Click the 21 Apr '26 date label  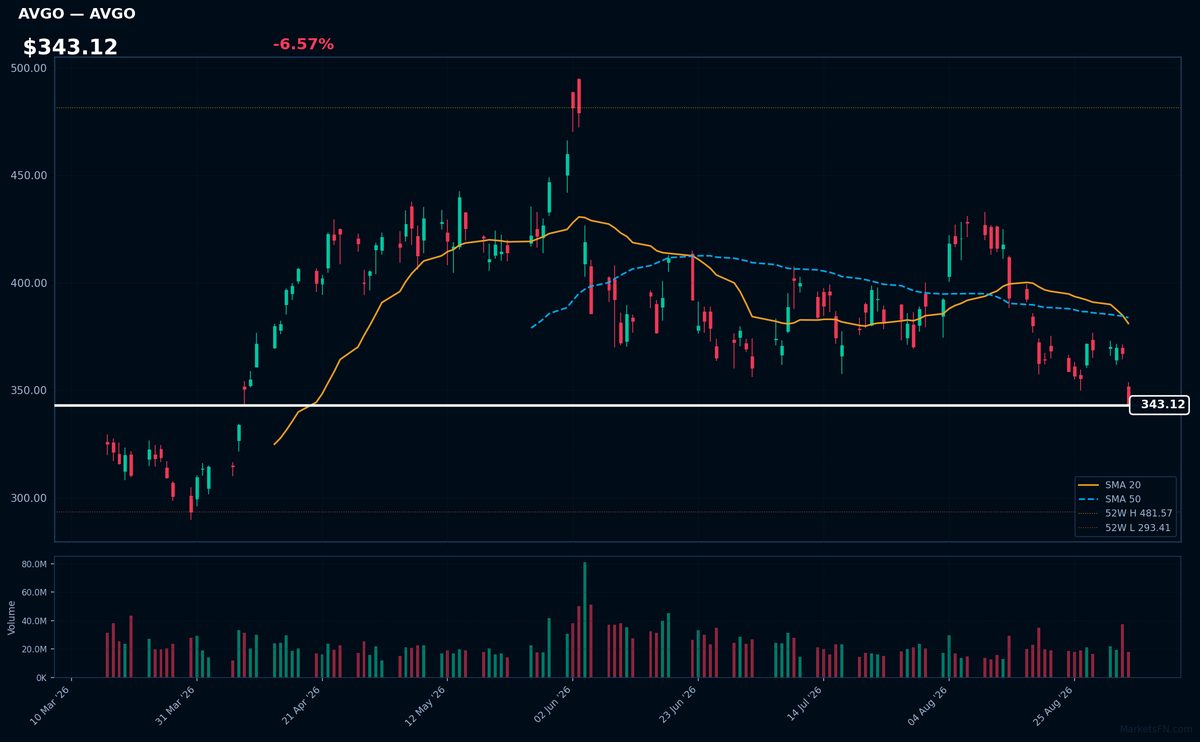(302, 706)
